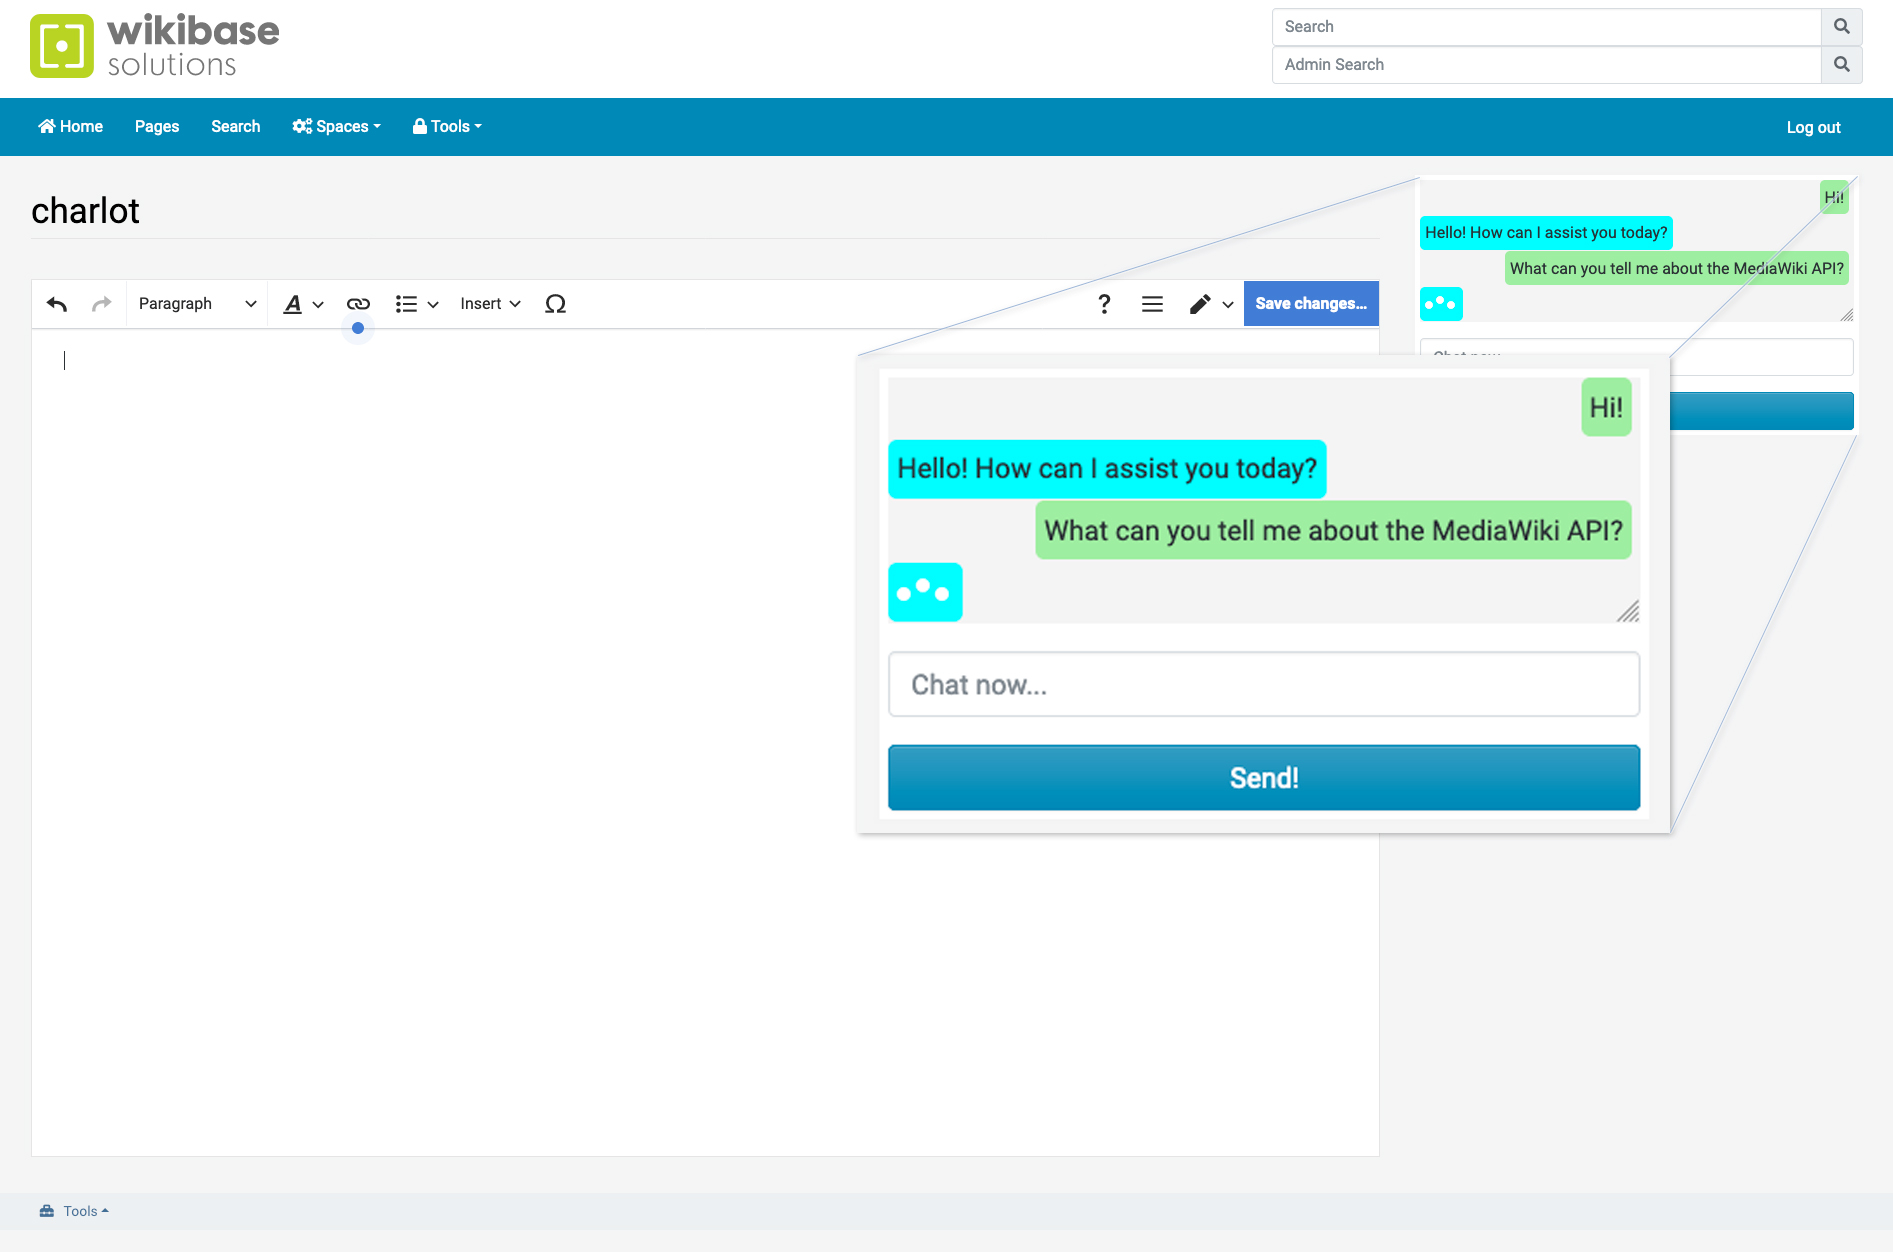Open the page options hamburger menu

click(1152, 303)
